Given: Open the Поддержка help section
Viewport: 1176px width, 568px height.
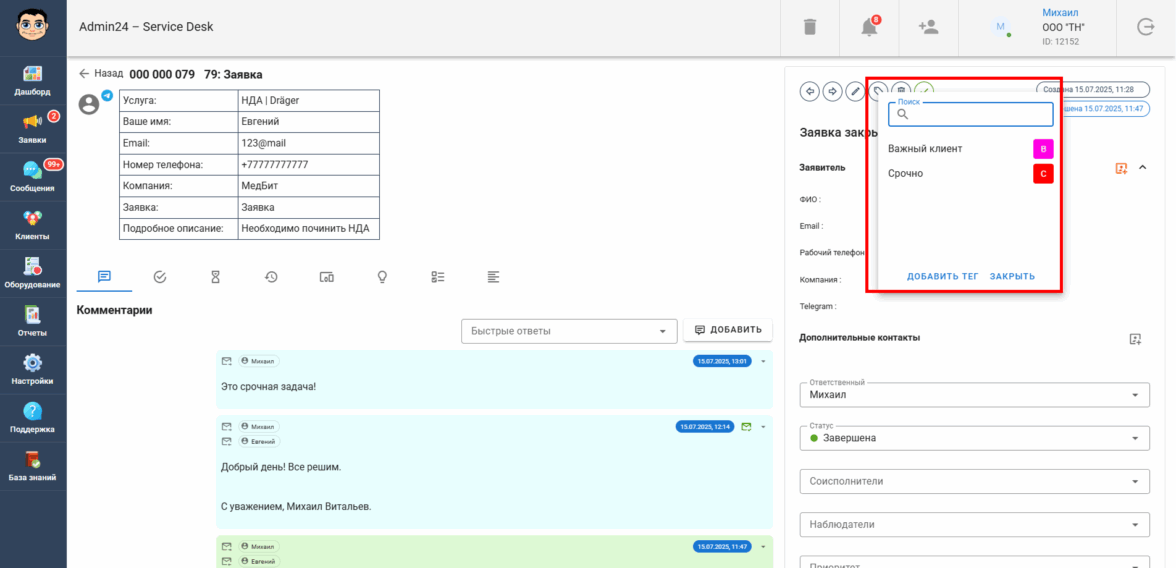Looking at the screenshot, I should point(33,418).
